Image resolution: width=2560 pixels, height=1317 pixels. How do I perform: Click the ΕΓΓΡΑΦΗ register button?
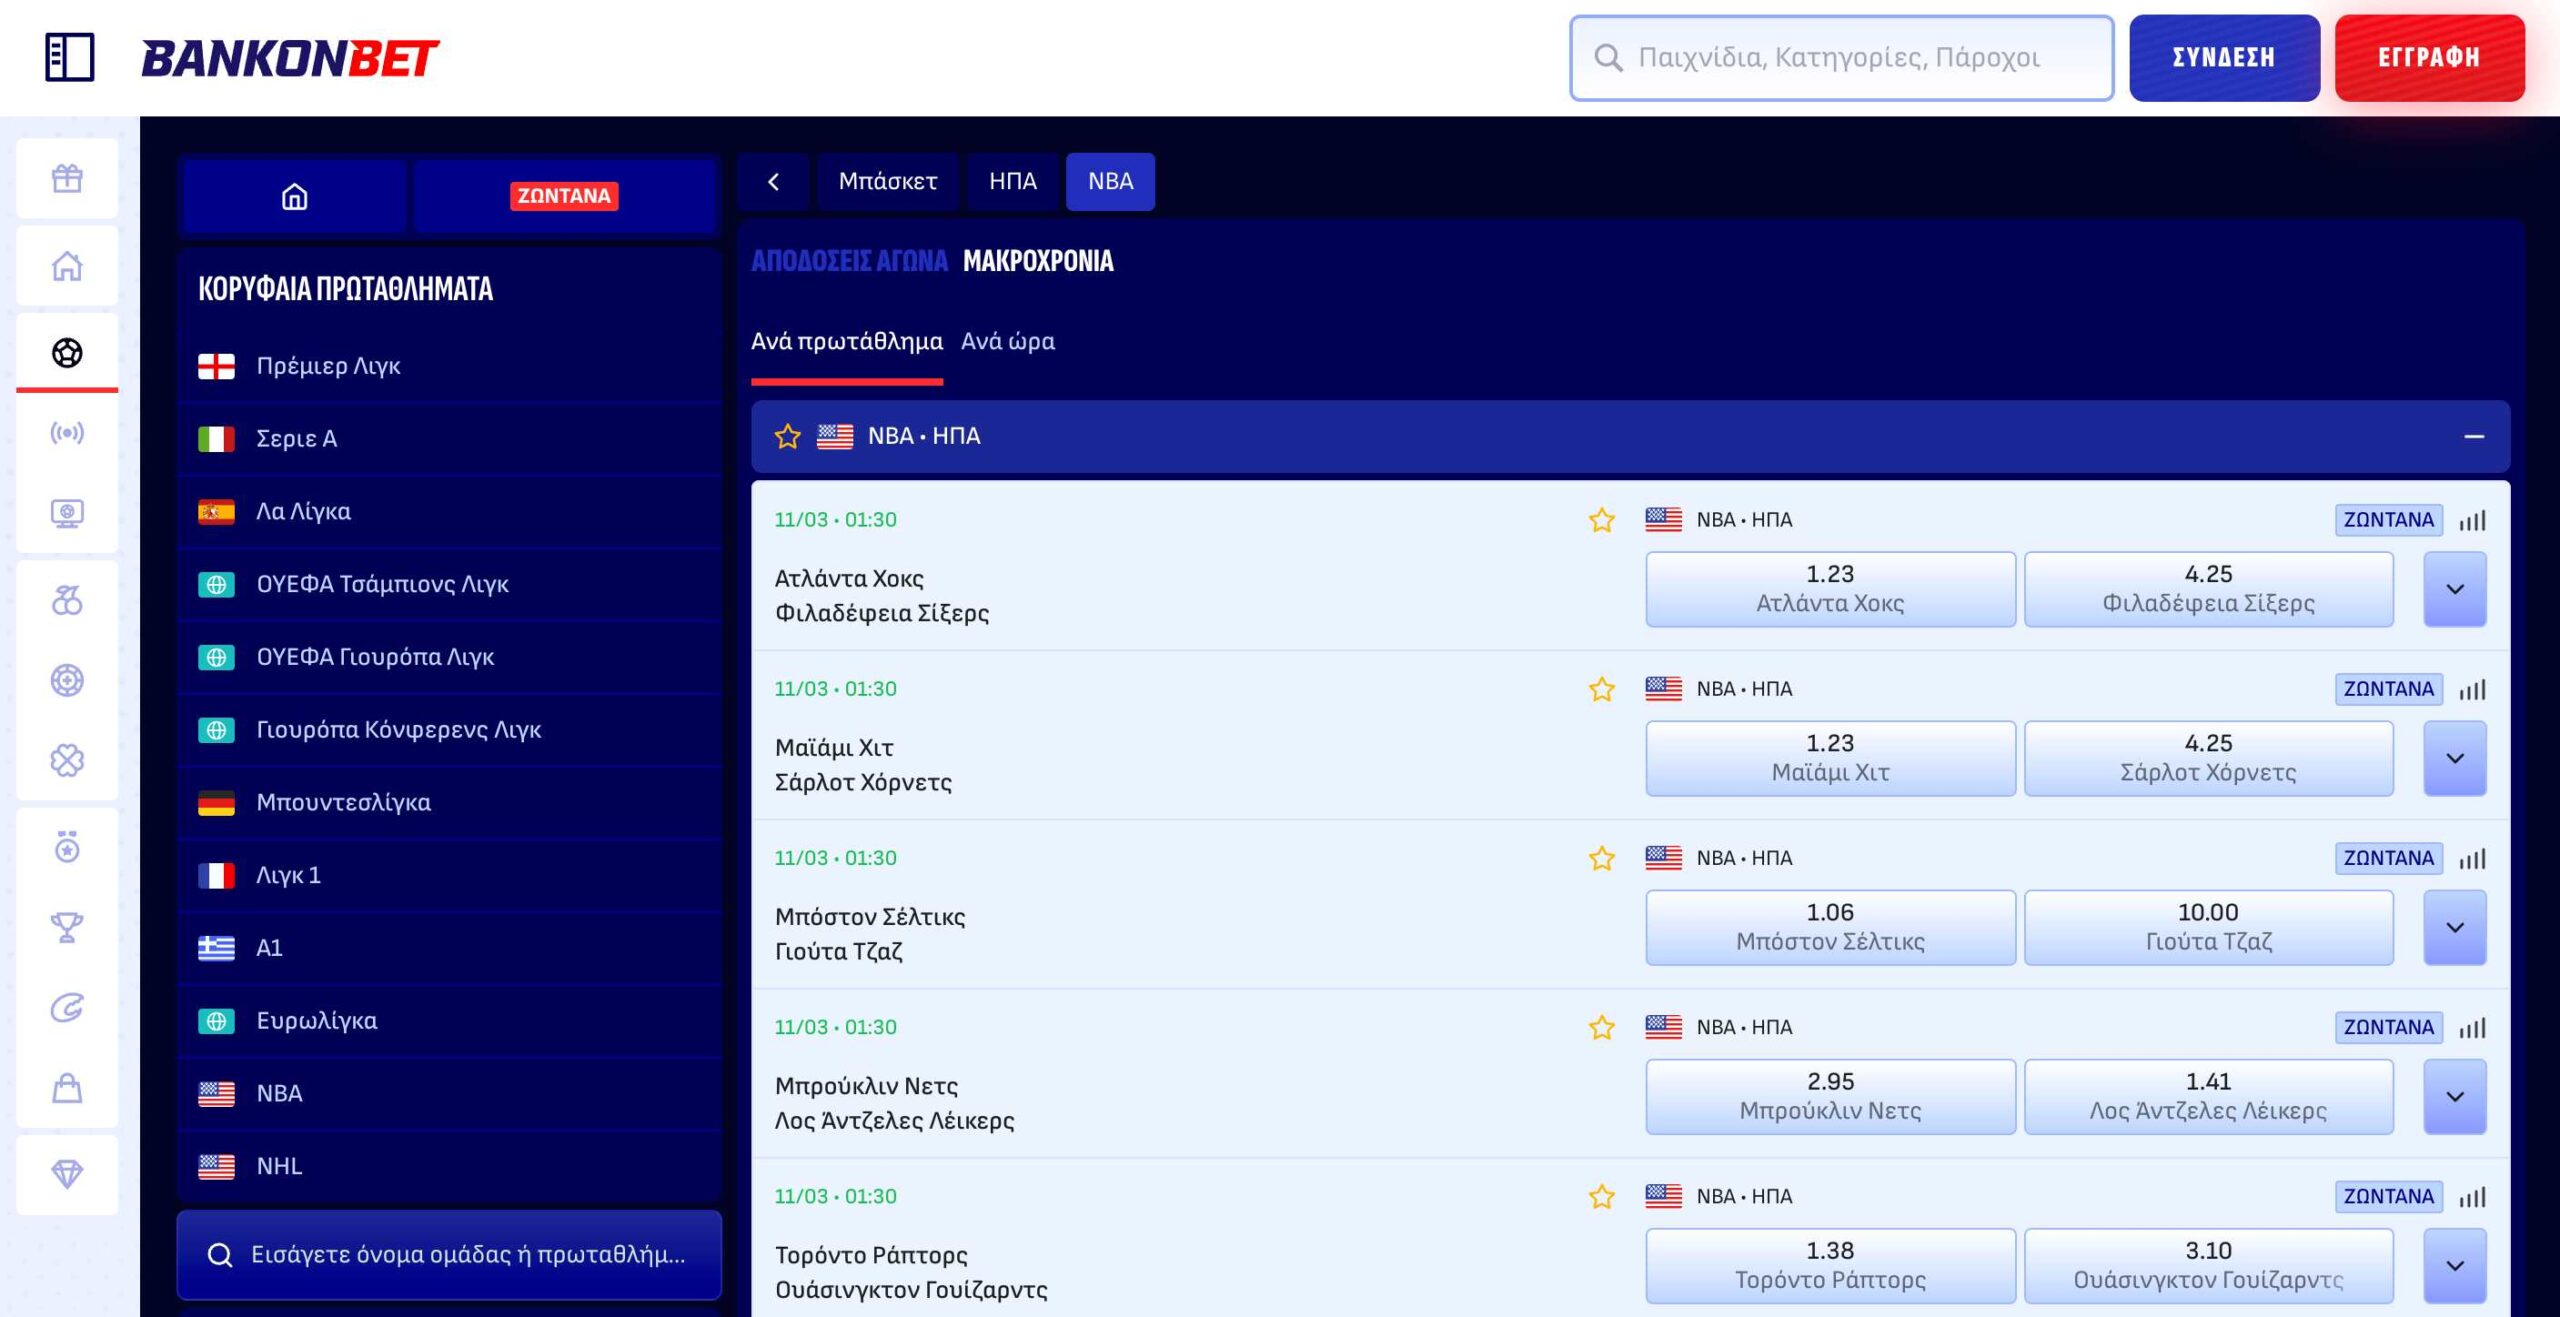pyautogui.click(x=2429, y=58)
